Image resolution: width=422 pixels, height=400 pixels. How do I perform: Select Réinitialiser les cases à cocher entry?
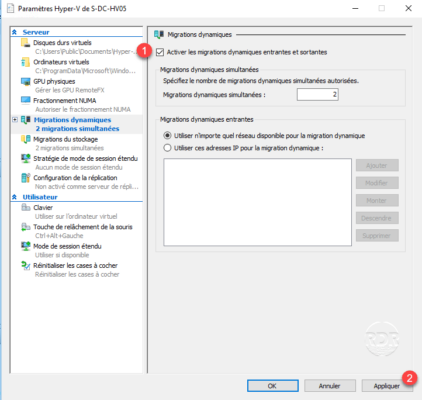point(75,266)
